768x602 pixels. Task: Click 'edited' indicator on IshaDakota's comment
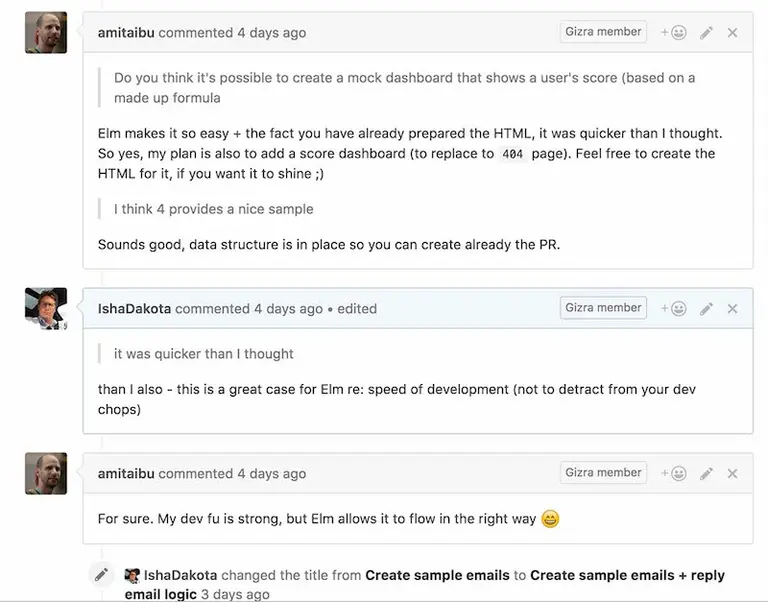[x=357, y=309]
